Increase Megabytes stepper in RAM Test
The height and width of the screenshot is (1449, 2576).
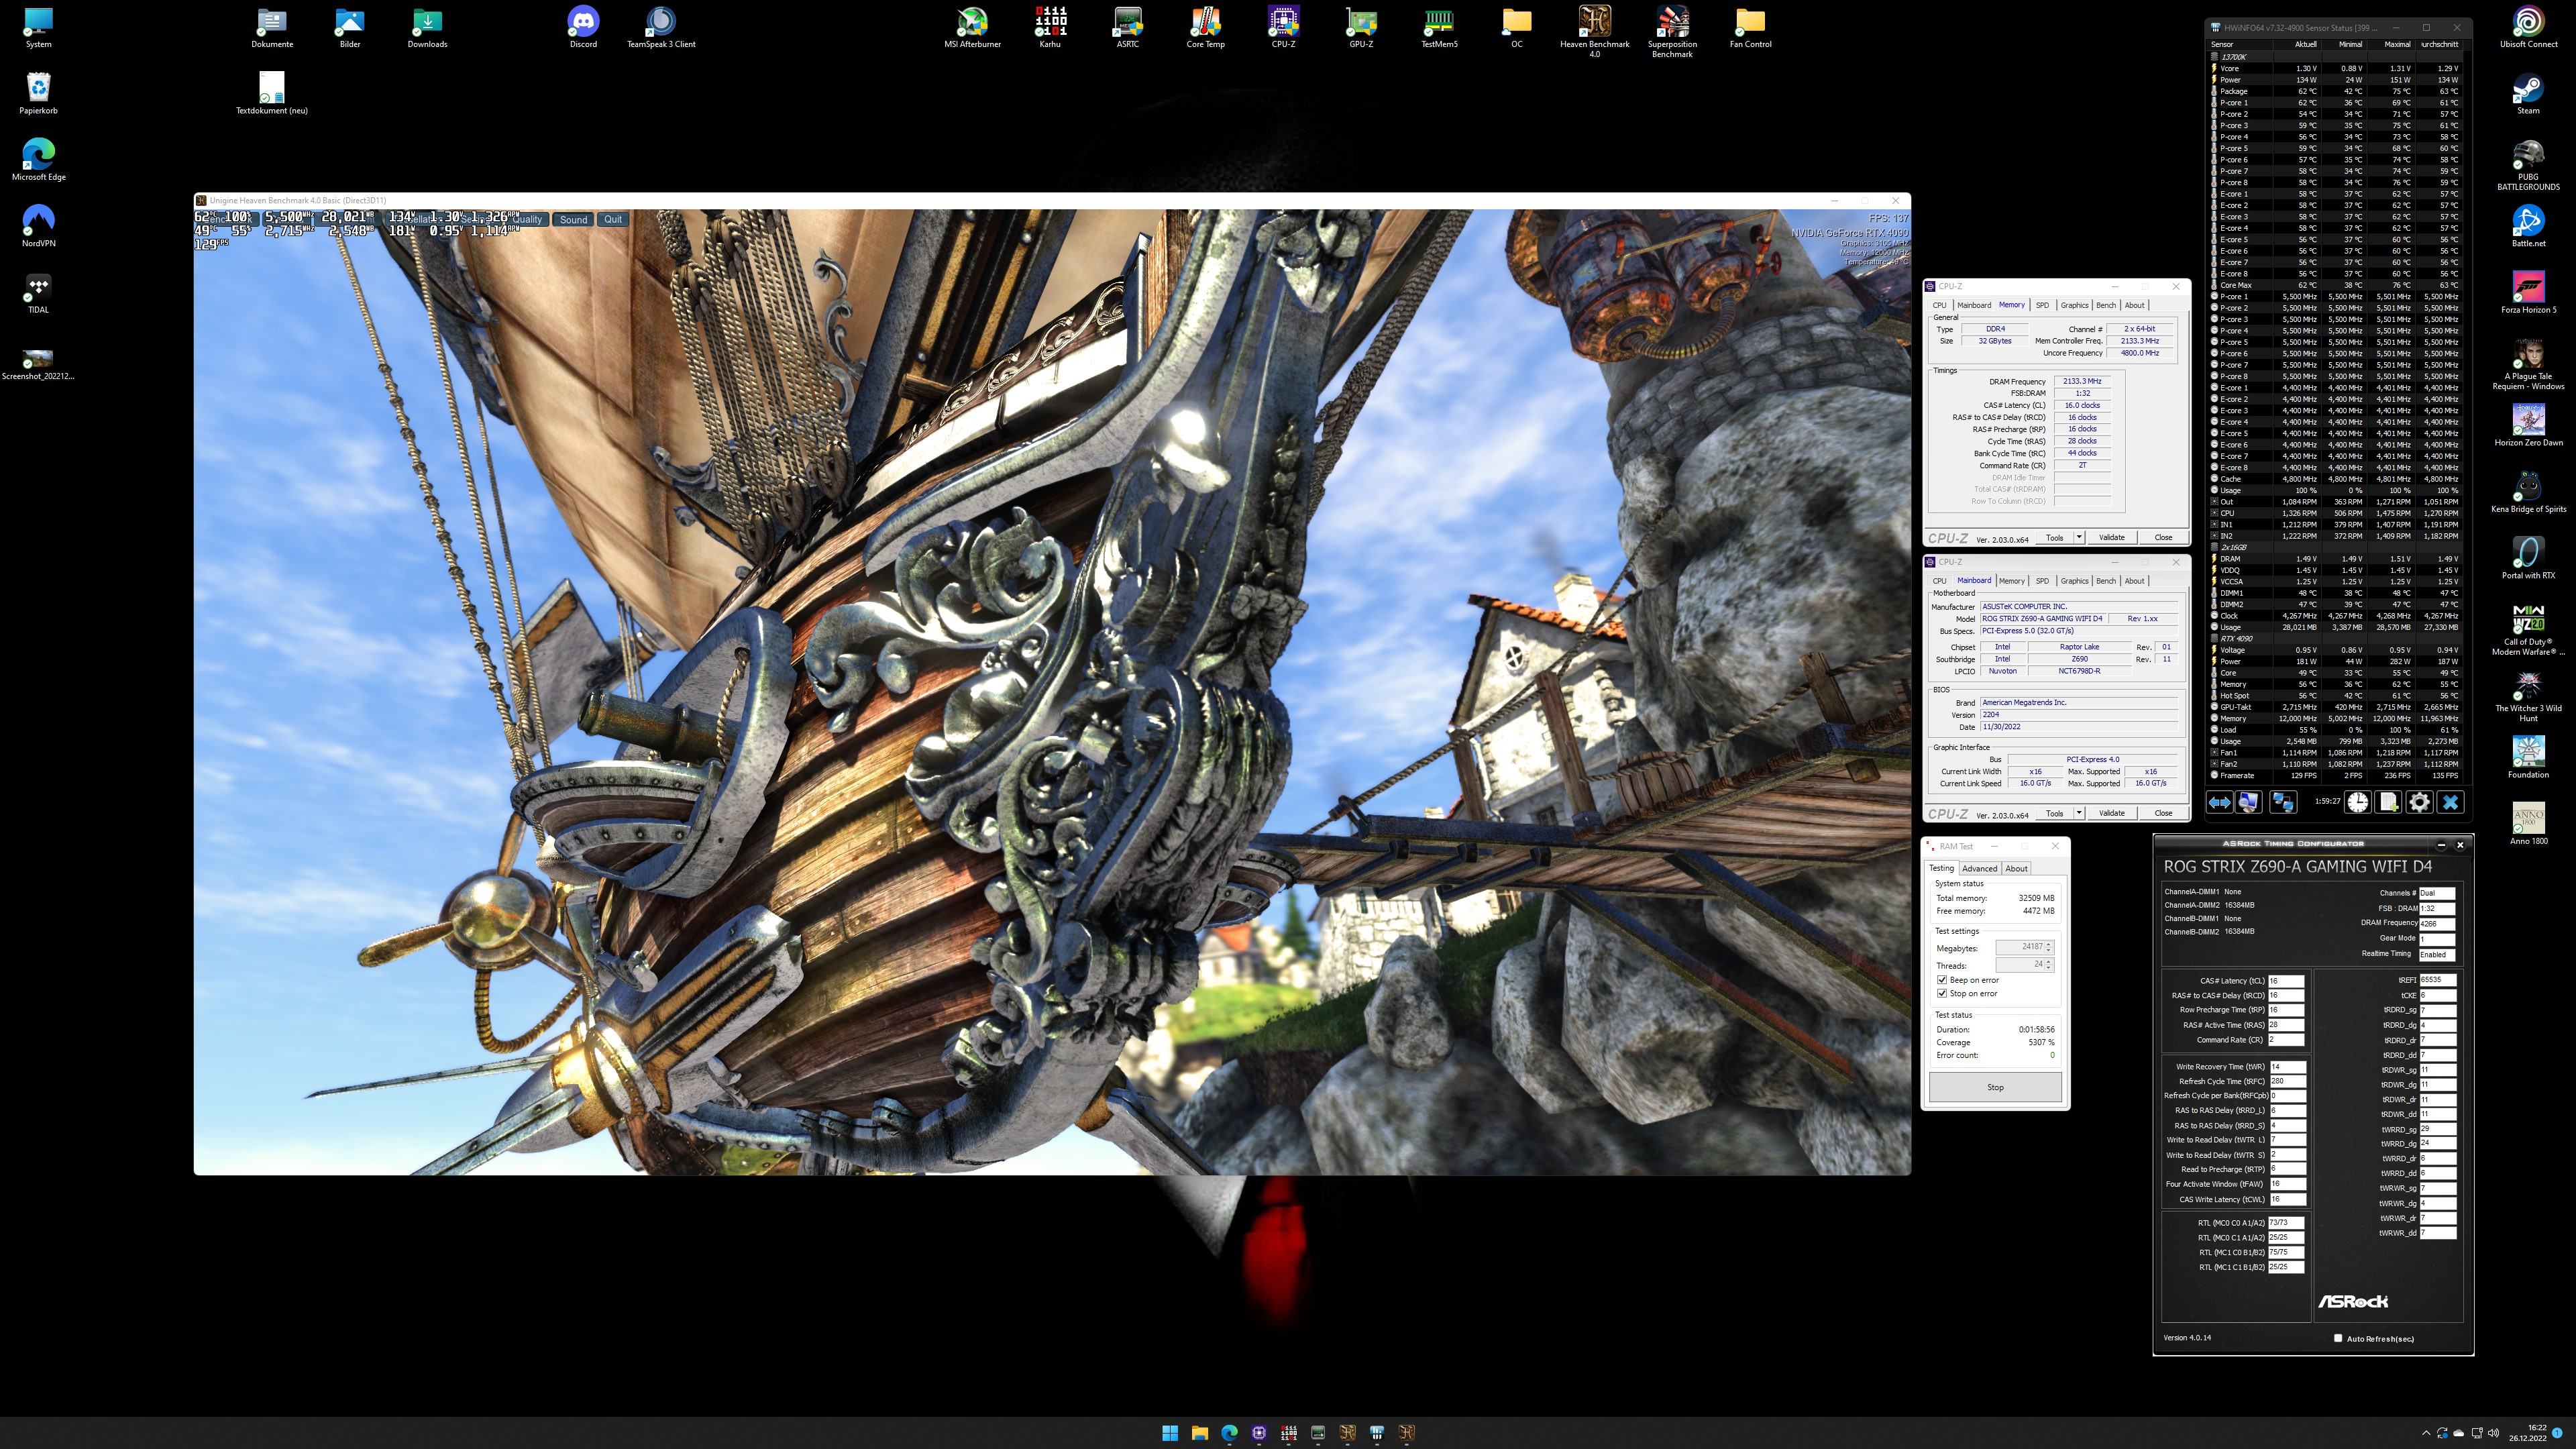pyautogui.click(x=2049, y=943)
